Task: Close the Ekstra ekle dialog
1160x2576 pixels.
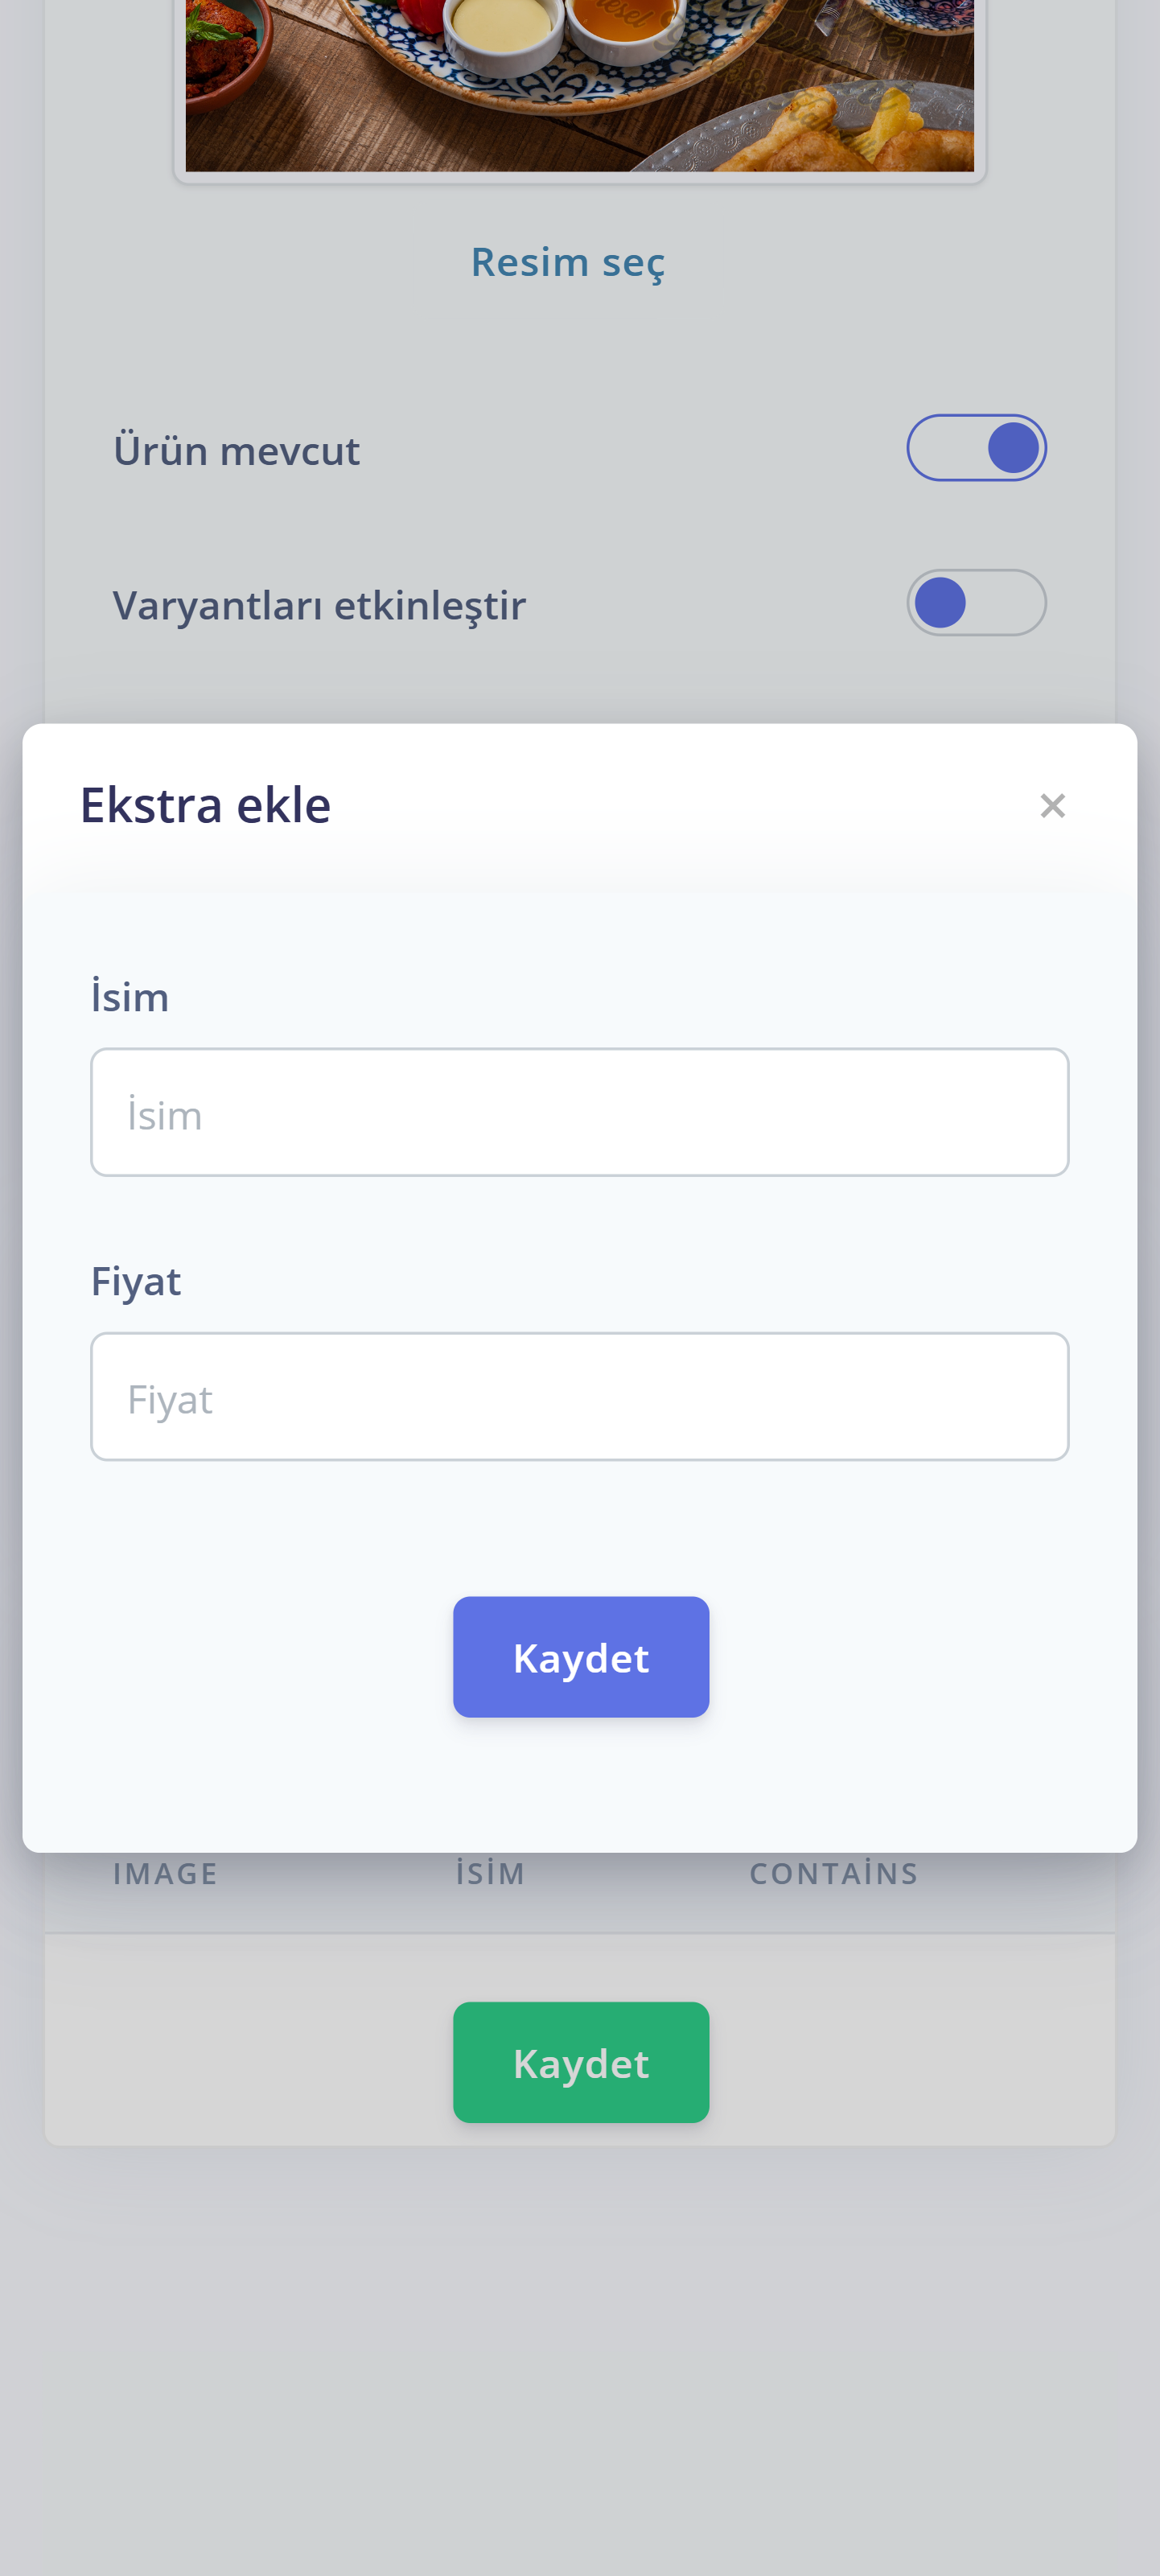Action: [1052, 805]
